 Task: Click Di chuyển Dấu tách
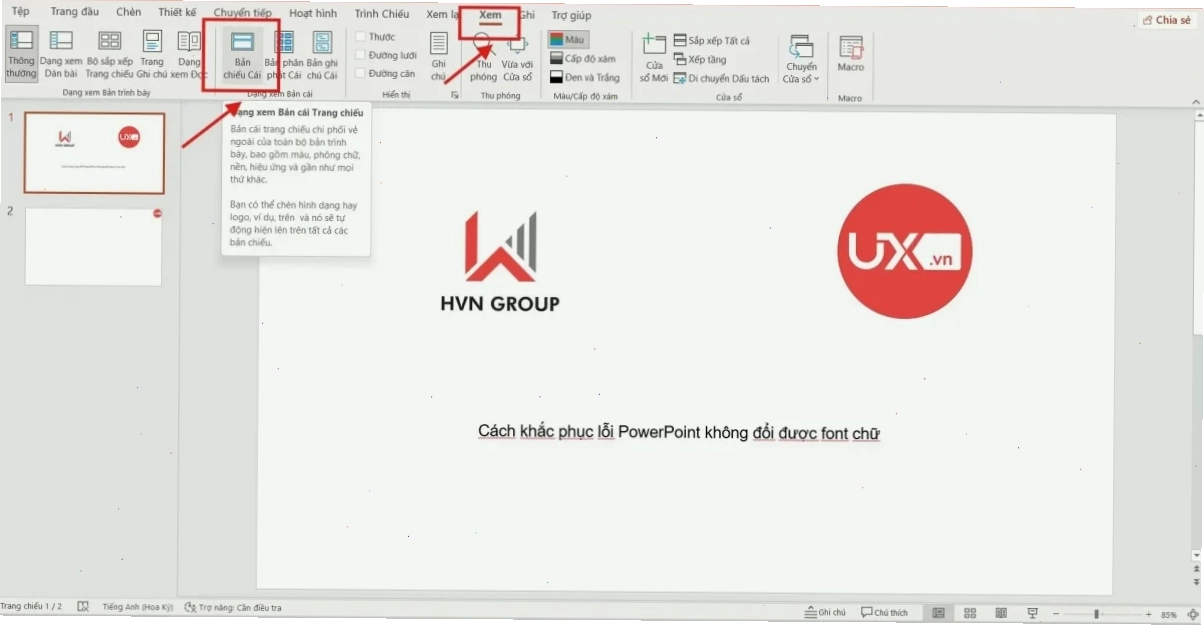(721, 79)
